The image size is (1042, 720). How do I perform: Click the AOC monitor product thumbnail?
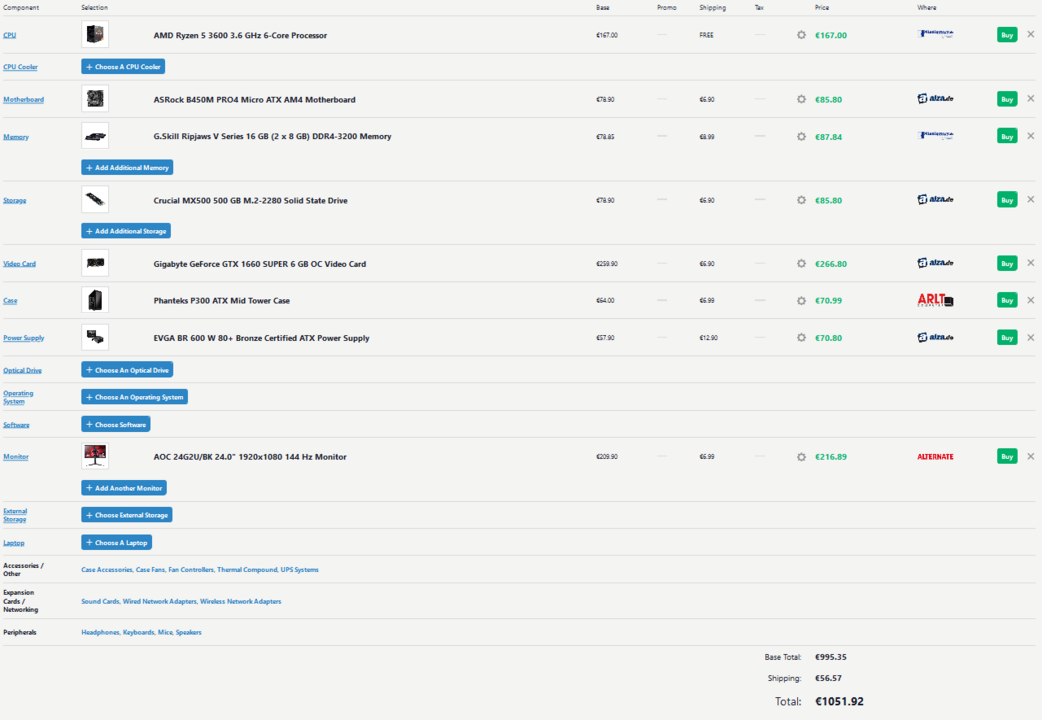coord(95,456)
